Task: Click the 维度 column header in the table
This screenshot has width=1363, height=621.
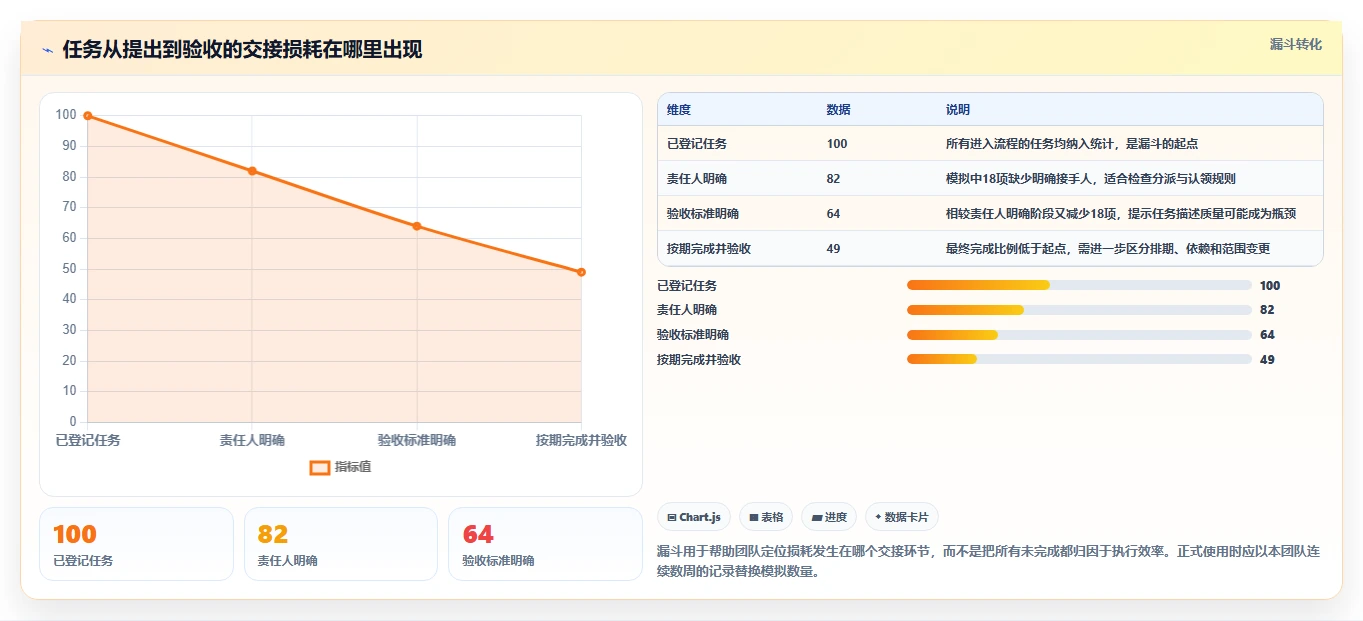Action: tap(679, 110)
